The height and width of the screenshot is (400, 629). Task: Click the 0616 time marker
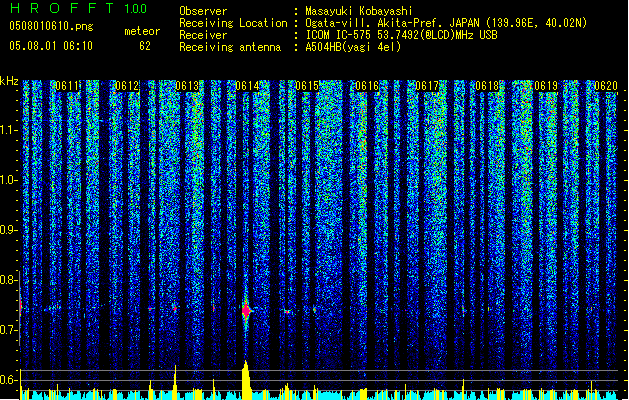coord(367,86)
